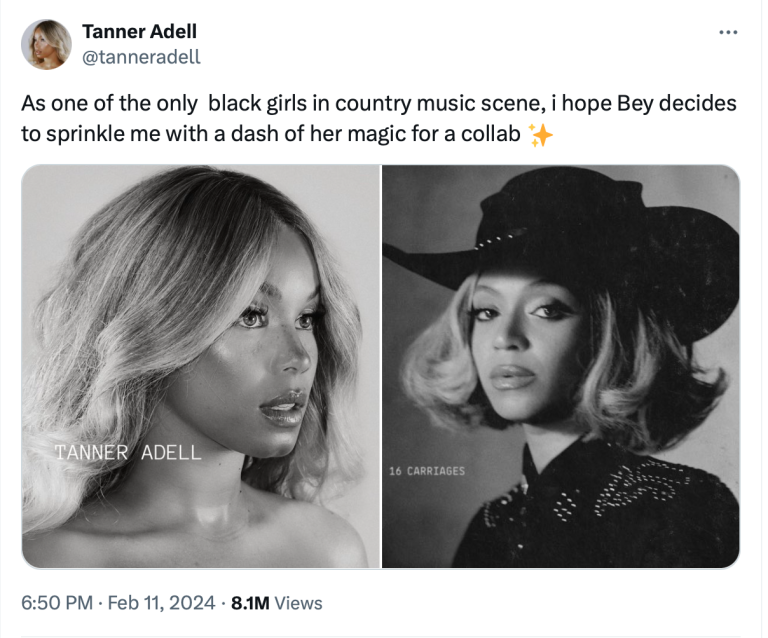Click the 6:50 PM timestamp
768x638 pixels.
point(59,602)
